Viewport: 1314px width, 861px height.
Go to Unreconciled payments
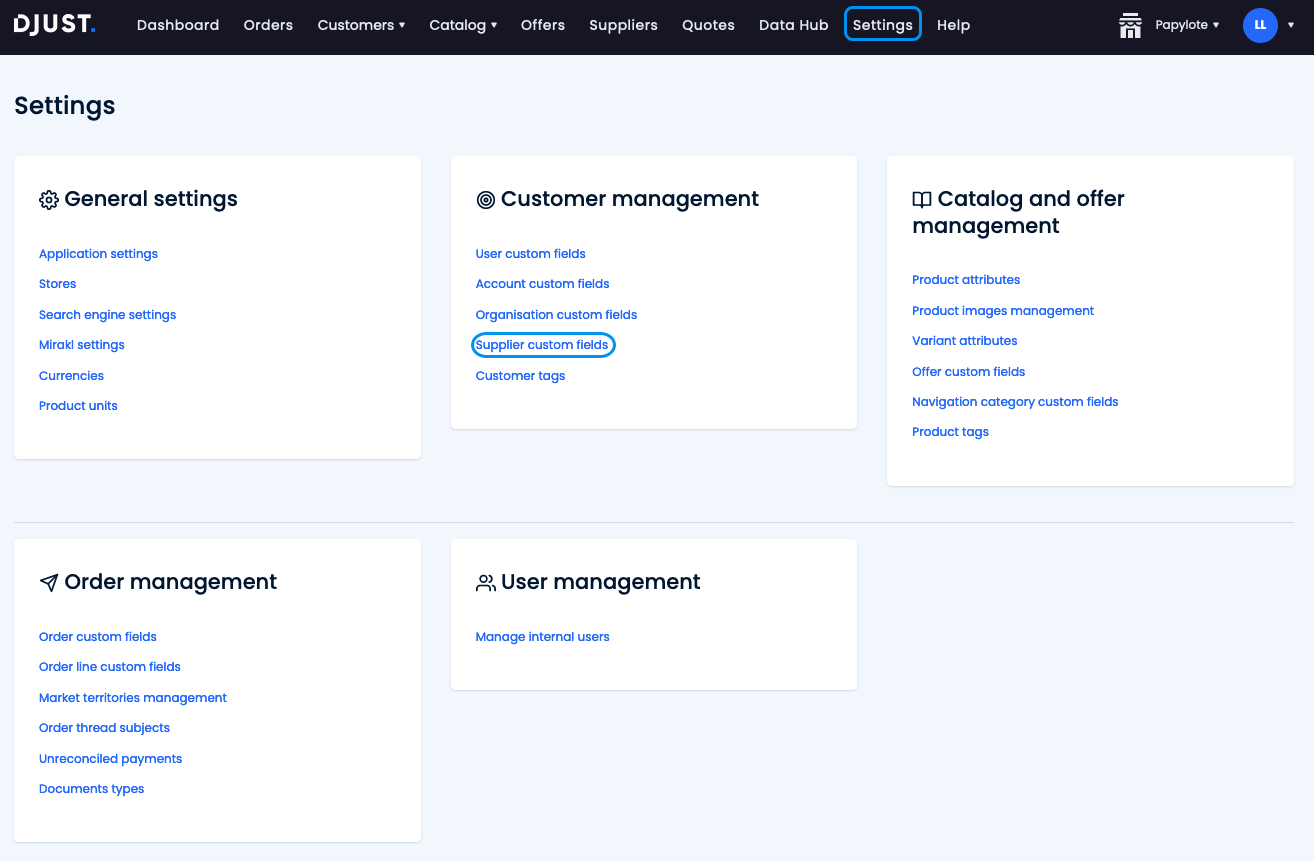(110, 759)
